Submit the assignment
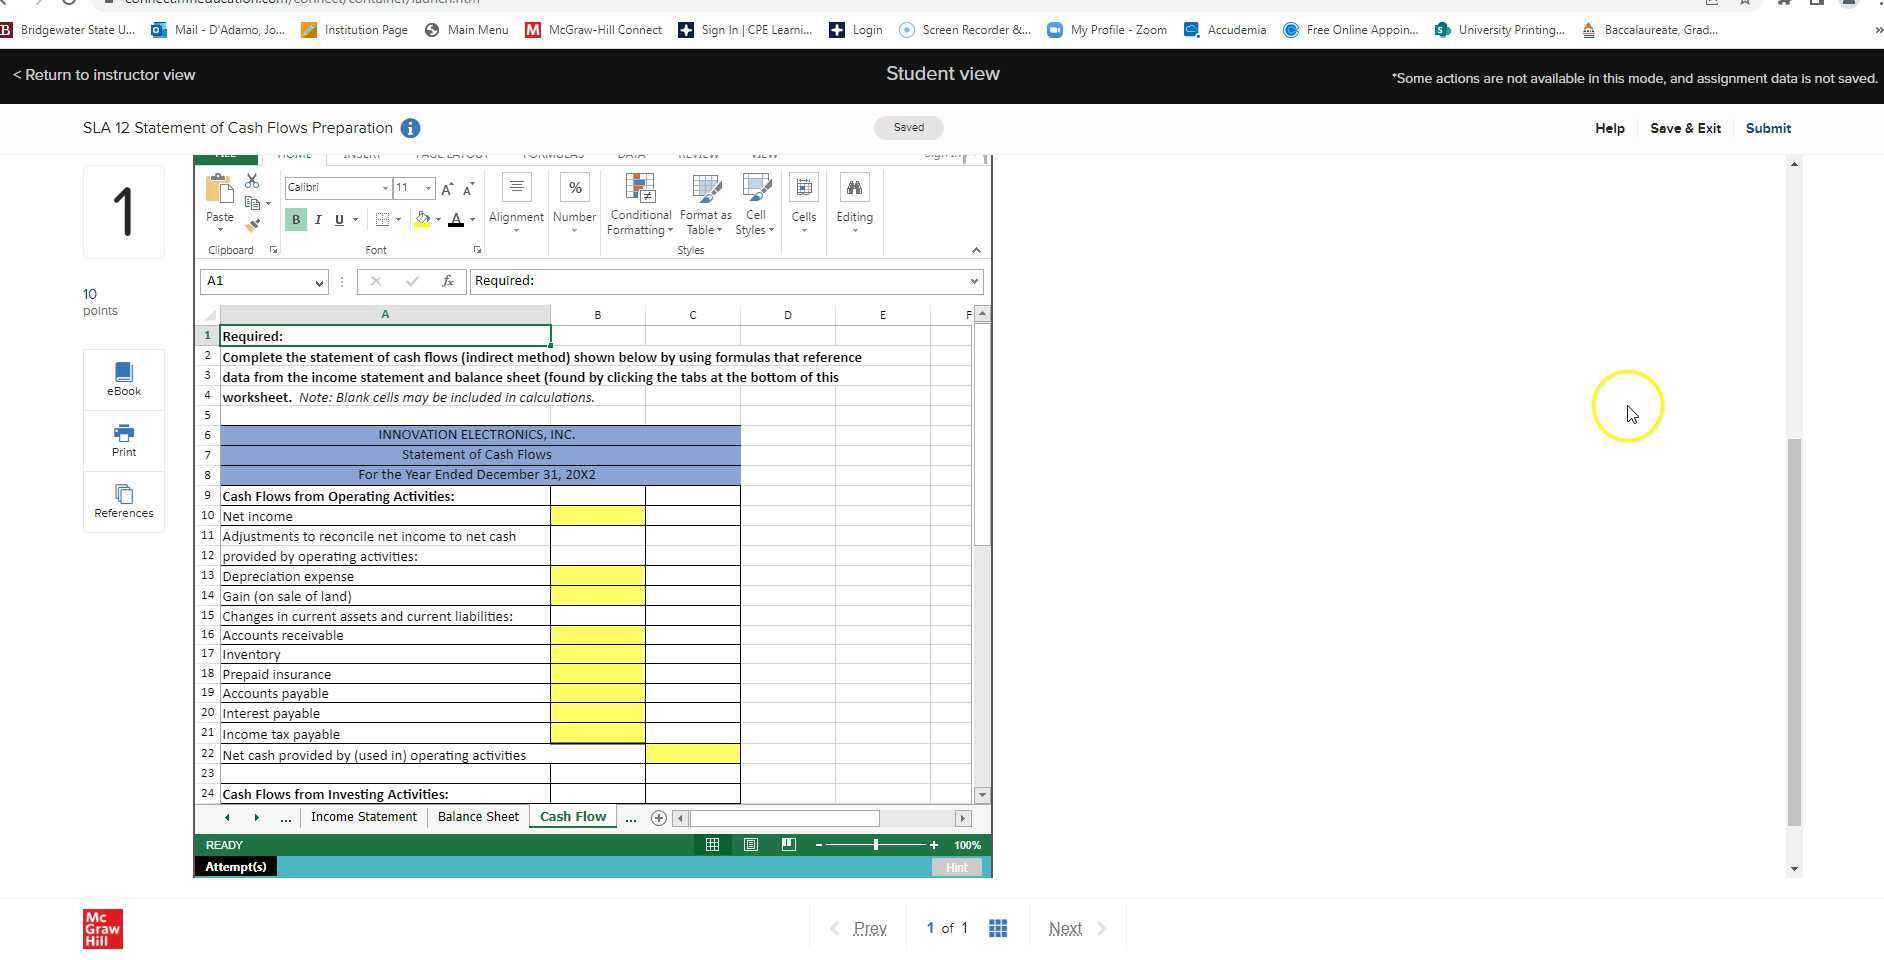 [x=1768, y=128]
